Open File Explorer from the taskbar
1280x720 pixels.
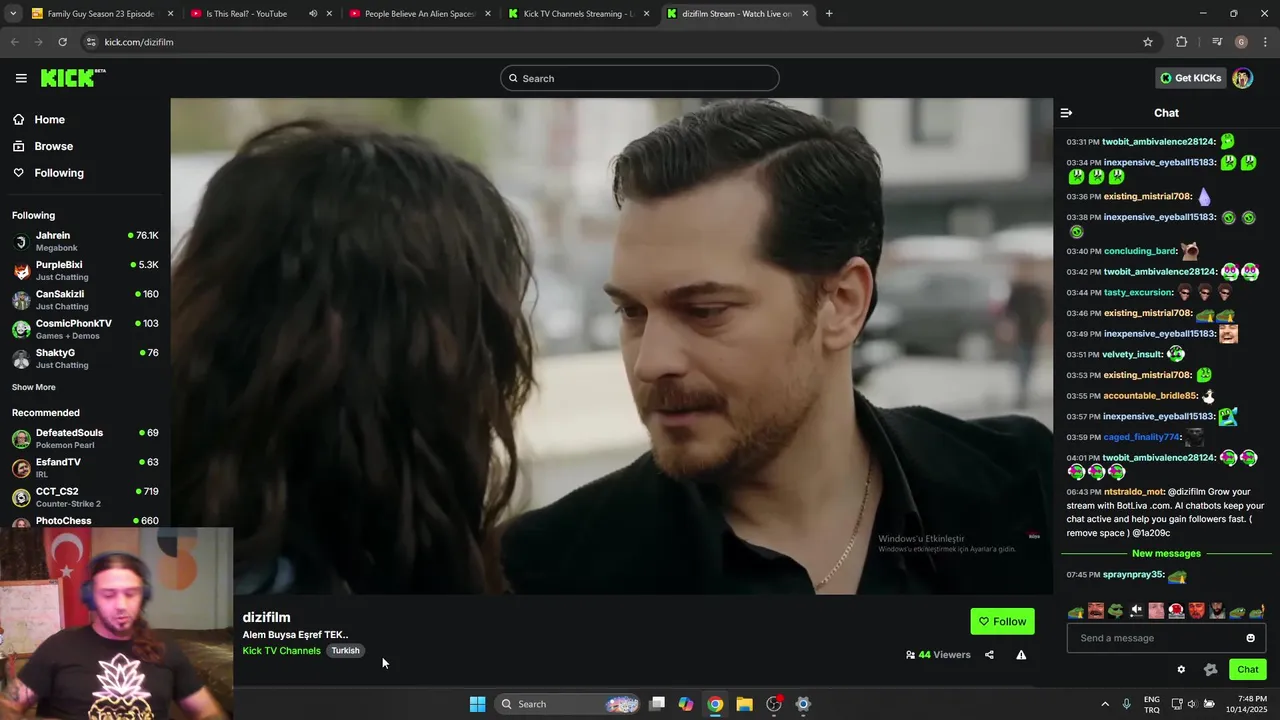[745, 704]
